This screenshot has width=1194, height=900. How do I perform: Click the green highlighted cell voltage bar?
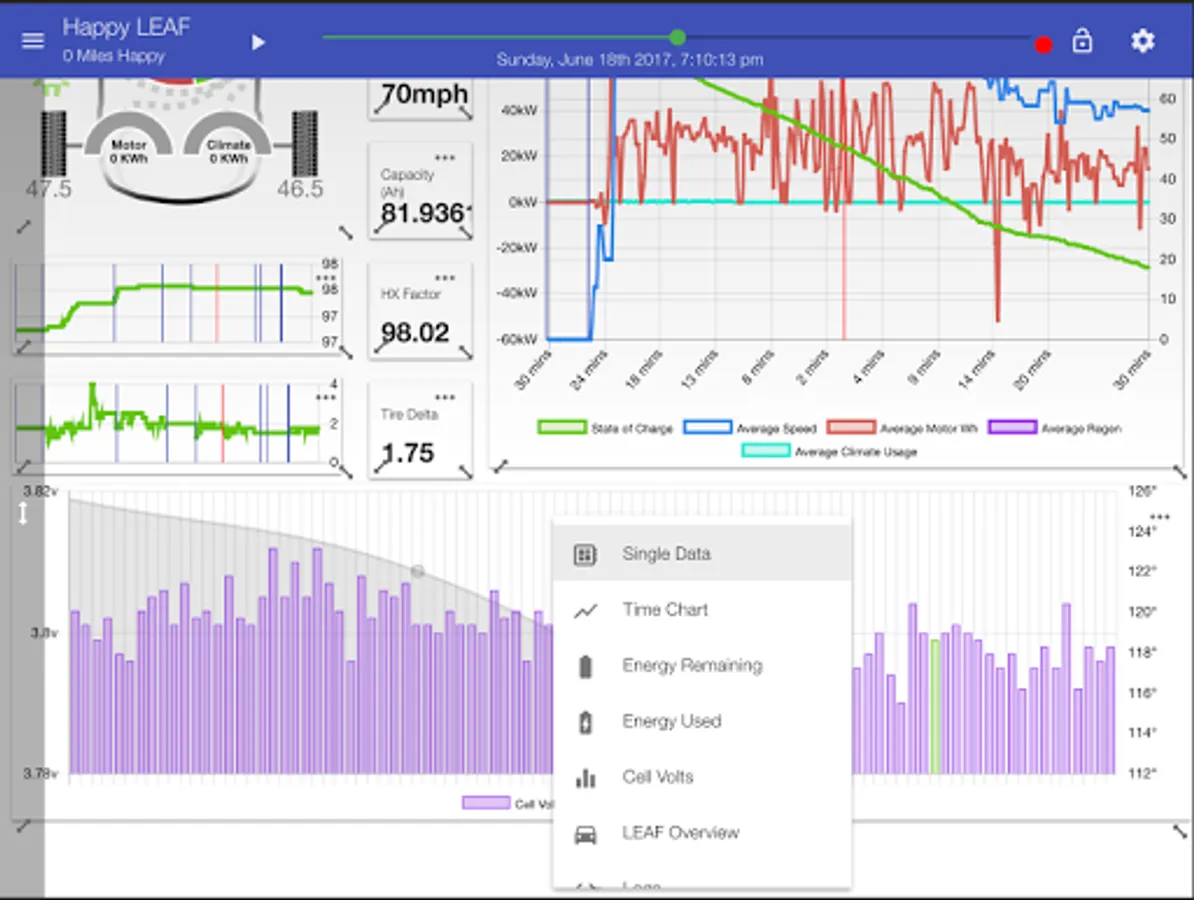pyautogui.click(x=935, y=707)
